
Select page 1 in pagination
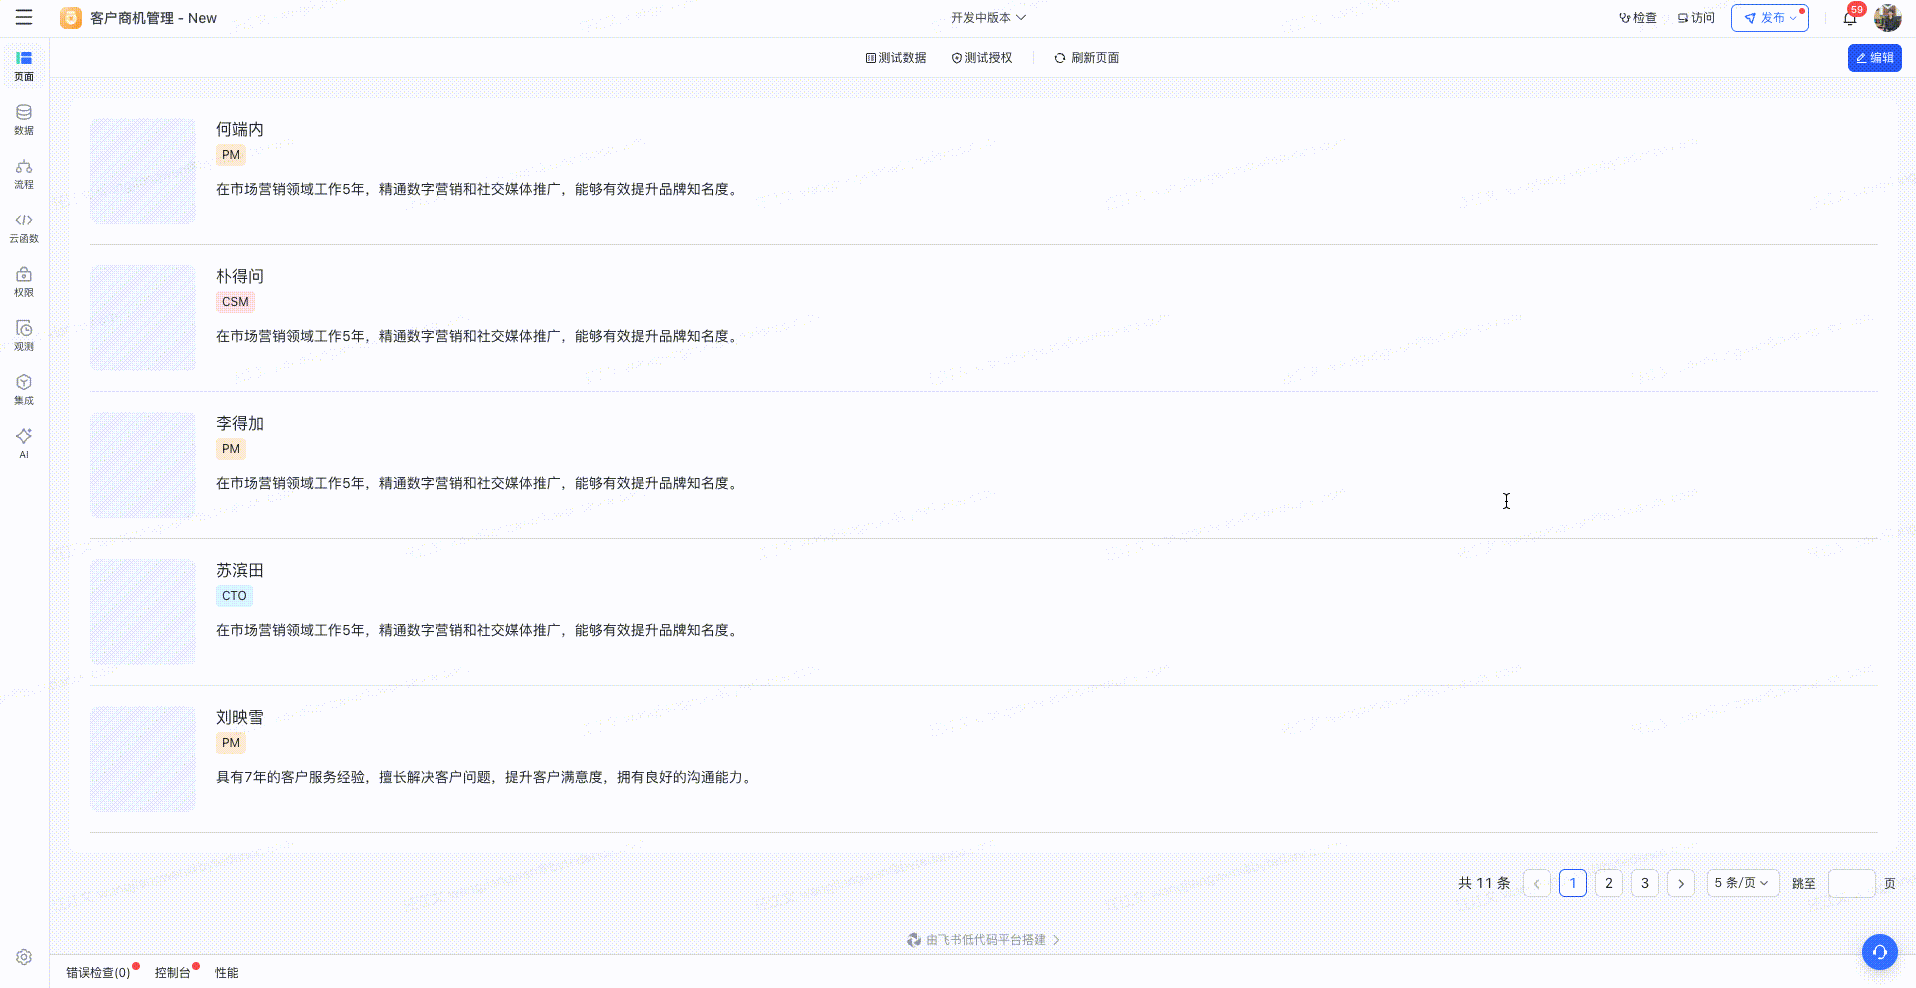coord(1573,883)
